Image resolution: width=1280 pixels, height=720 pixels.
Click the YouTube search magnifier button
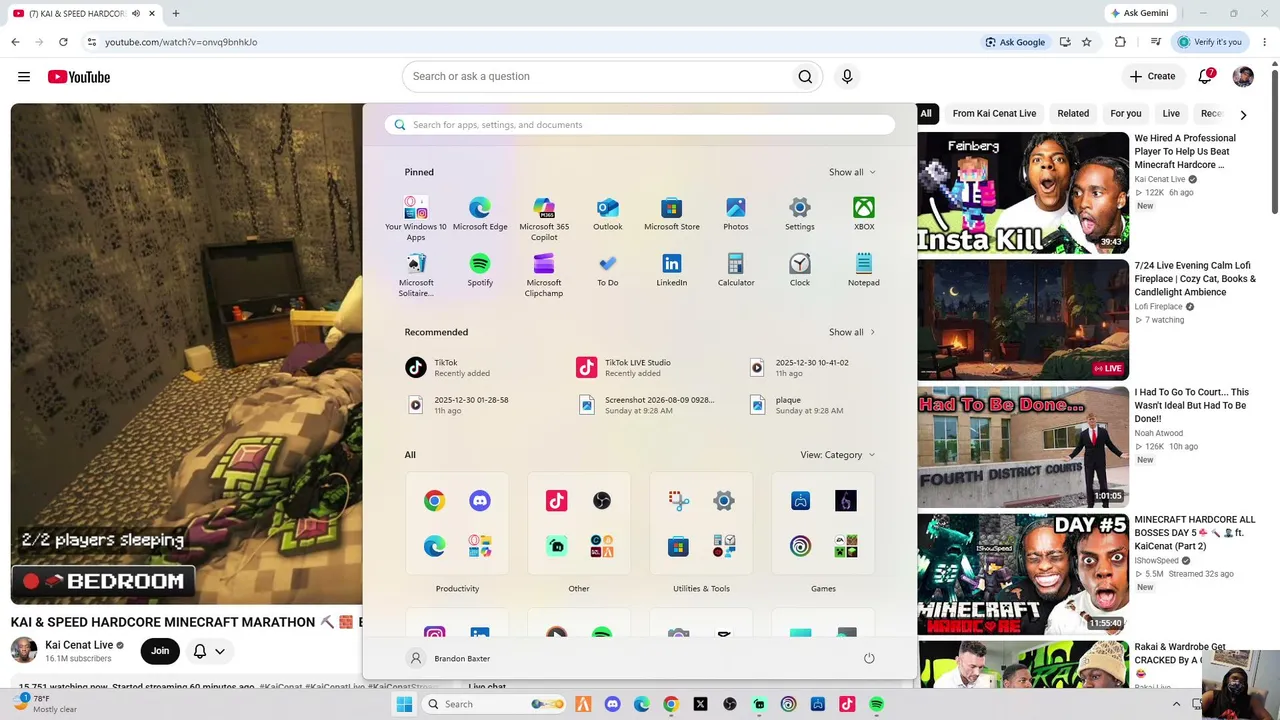point(805,77)
